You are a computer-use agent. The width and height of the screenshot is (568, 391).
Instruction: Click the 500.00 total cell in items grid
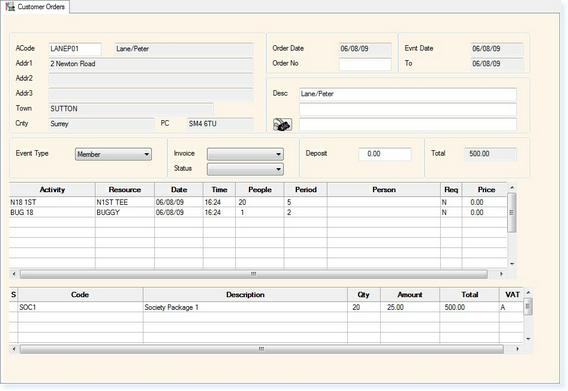click(x=469, y=307)
